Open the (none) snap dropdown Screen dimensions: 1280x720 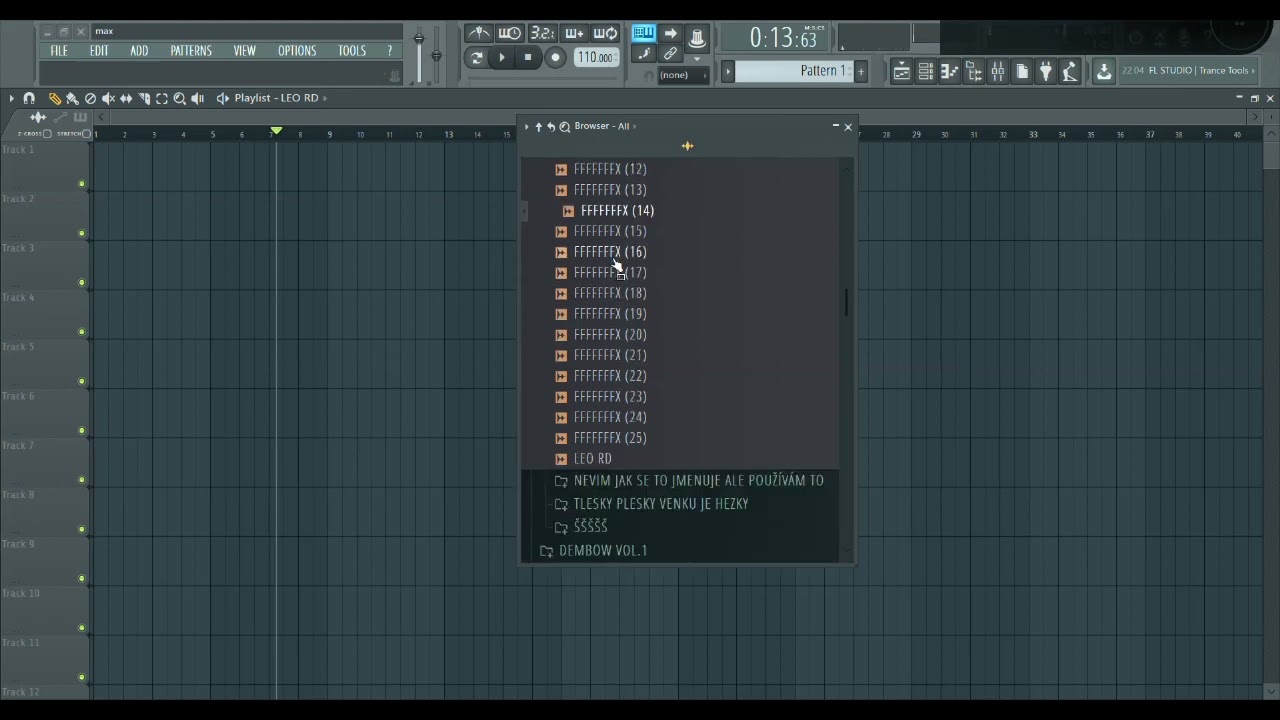coord(682,75)
